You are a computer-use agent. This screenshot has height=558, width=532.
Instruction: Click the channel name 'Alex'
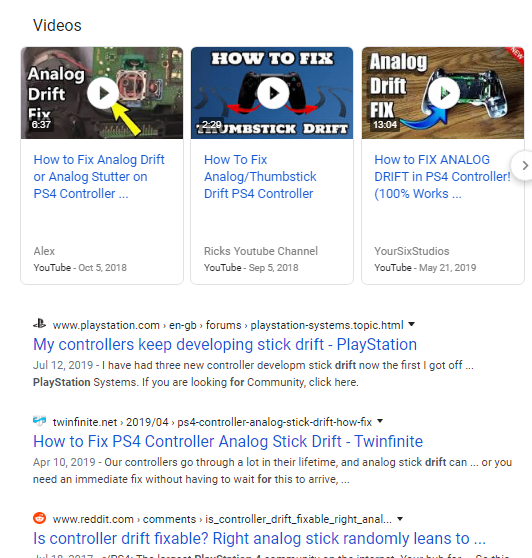[x=44, y=251]
